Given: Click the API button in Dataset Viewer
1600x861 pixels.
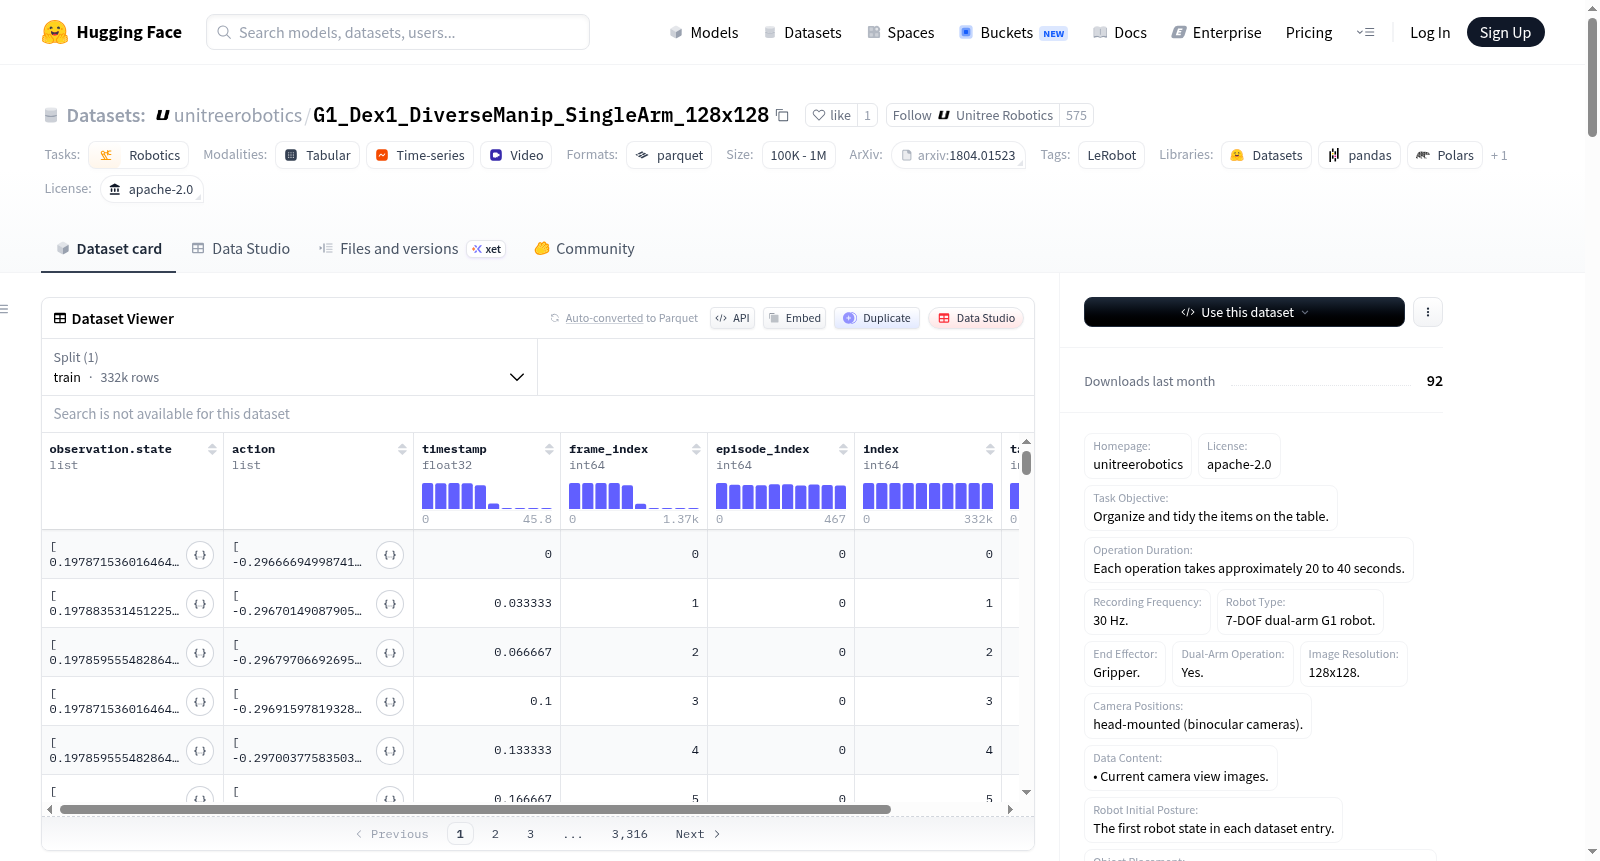Looking at the screenshot, I should pyautogui.click(x=732, y=318).
